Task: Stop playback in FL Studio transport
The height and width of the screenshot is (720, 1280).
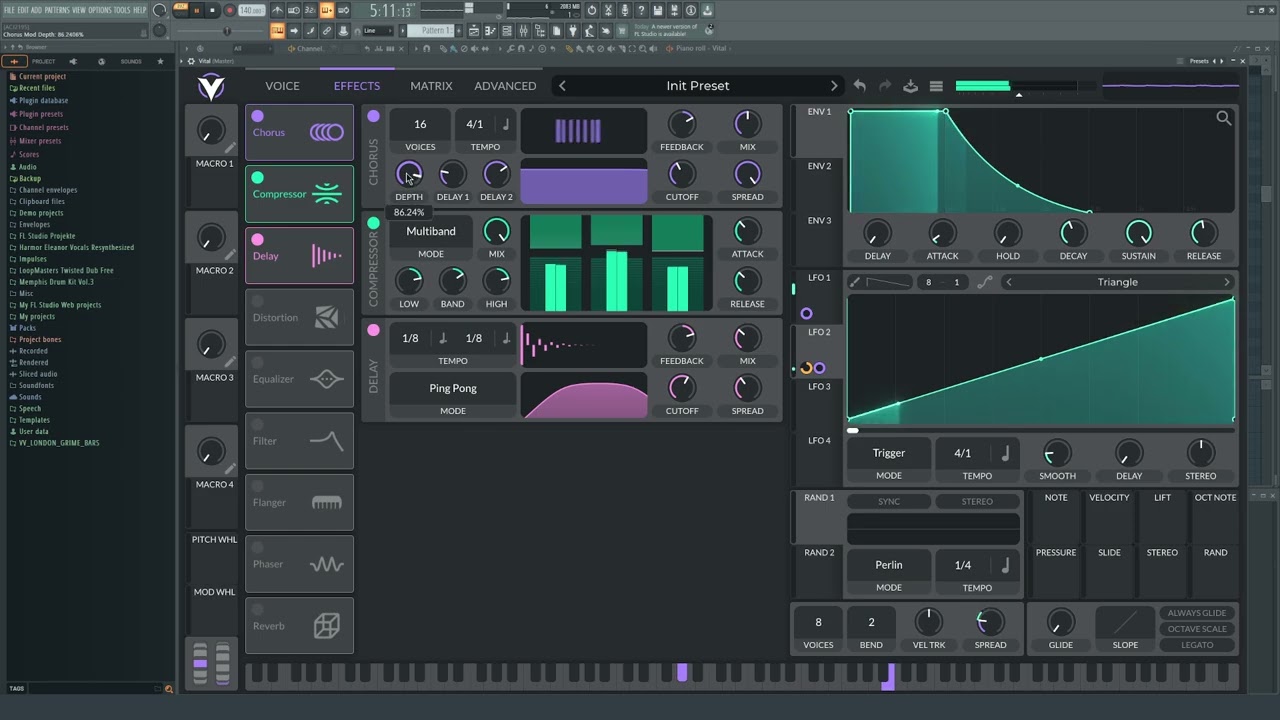Action: (x=212, y=10)
